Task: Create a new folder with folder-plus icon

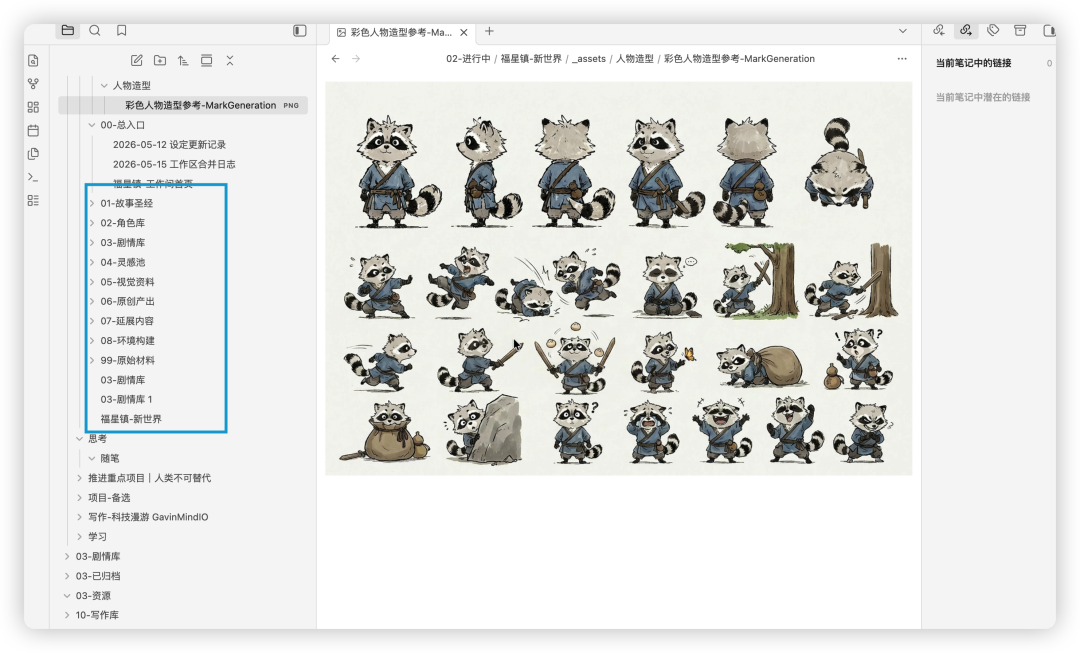Action: (x=160, y=61)
